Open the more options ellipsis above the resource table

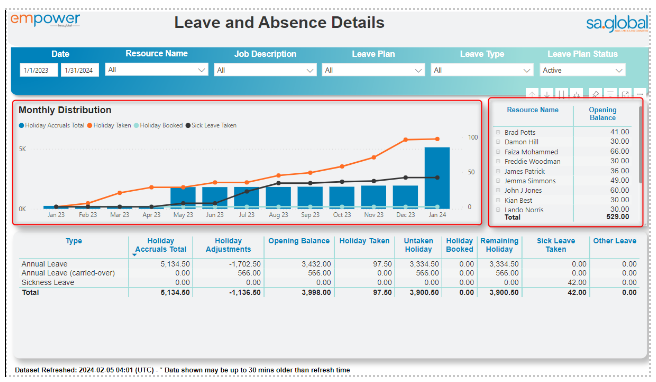tap(640, 94)
